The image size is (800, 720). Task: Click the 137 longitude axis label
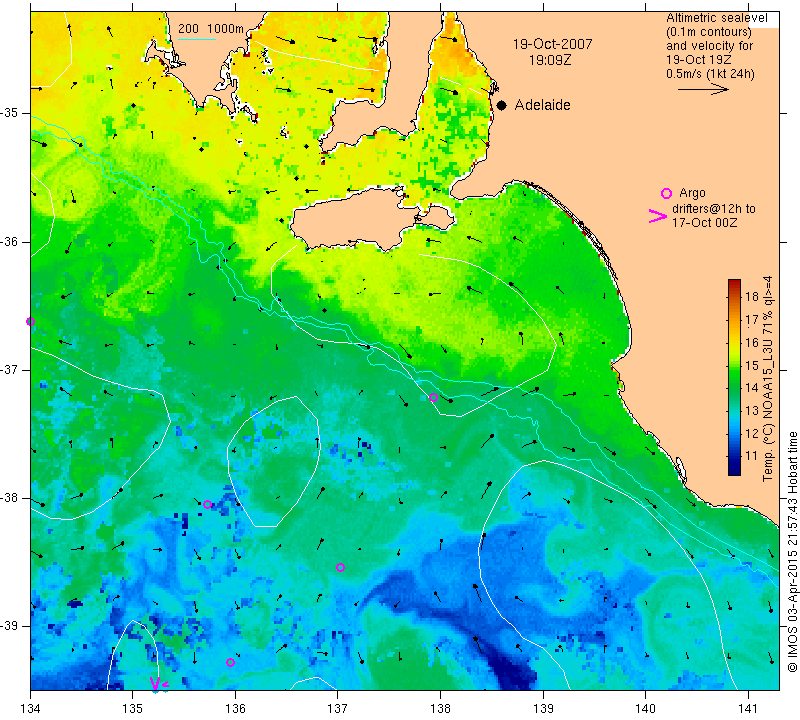(338, 708)
